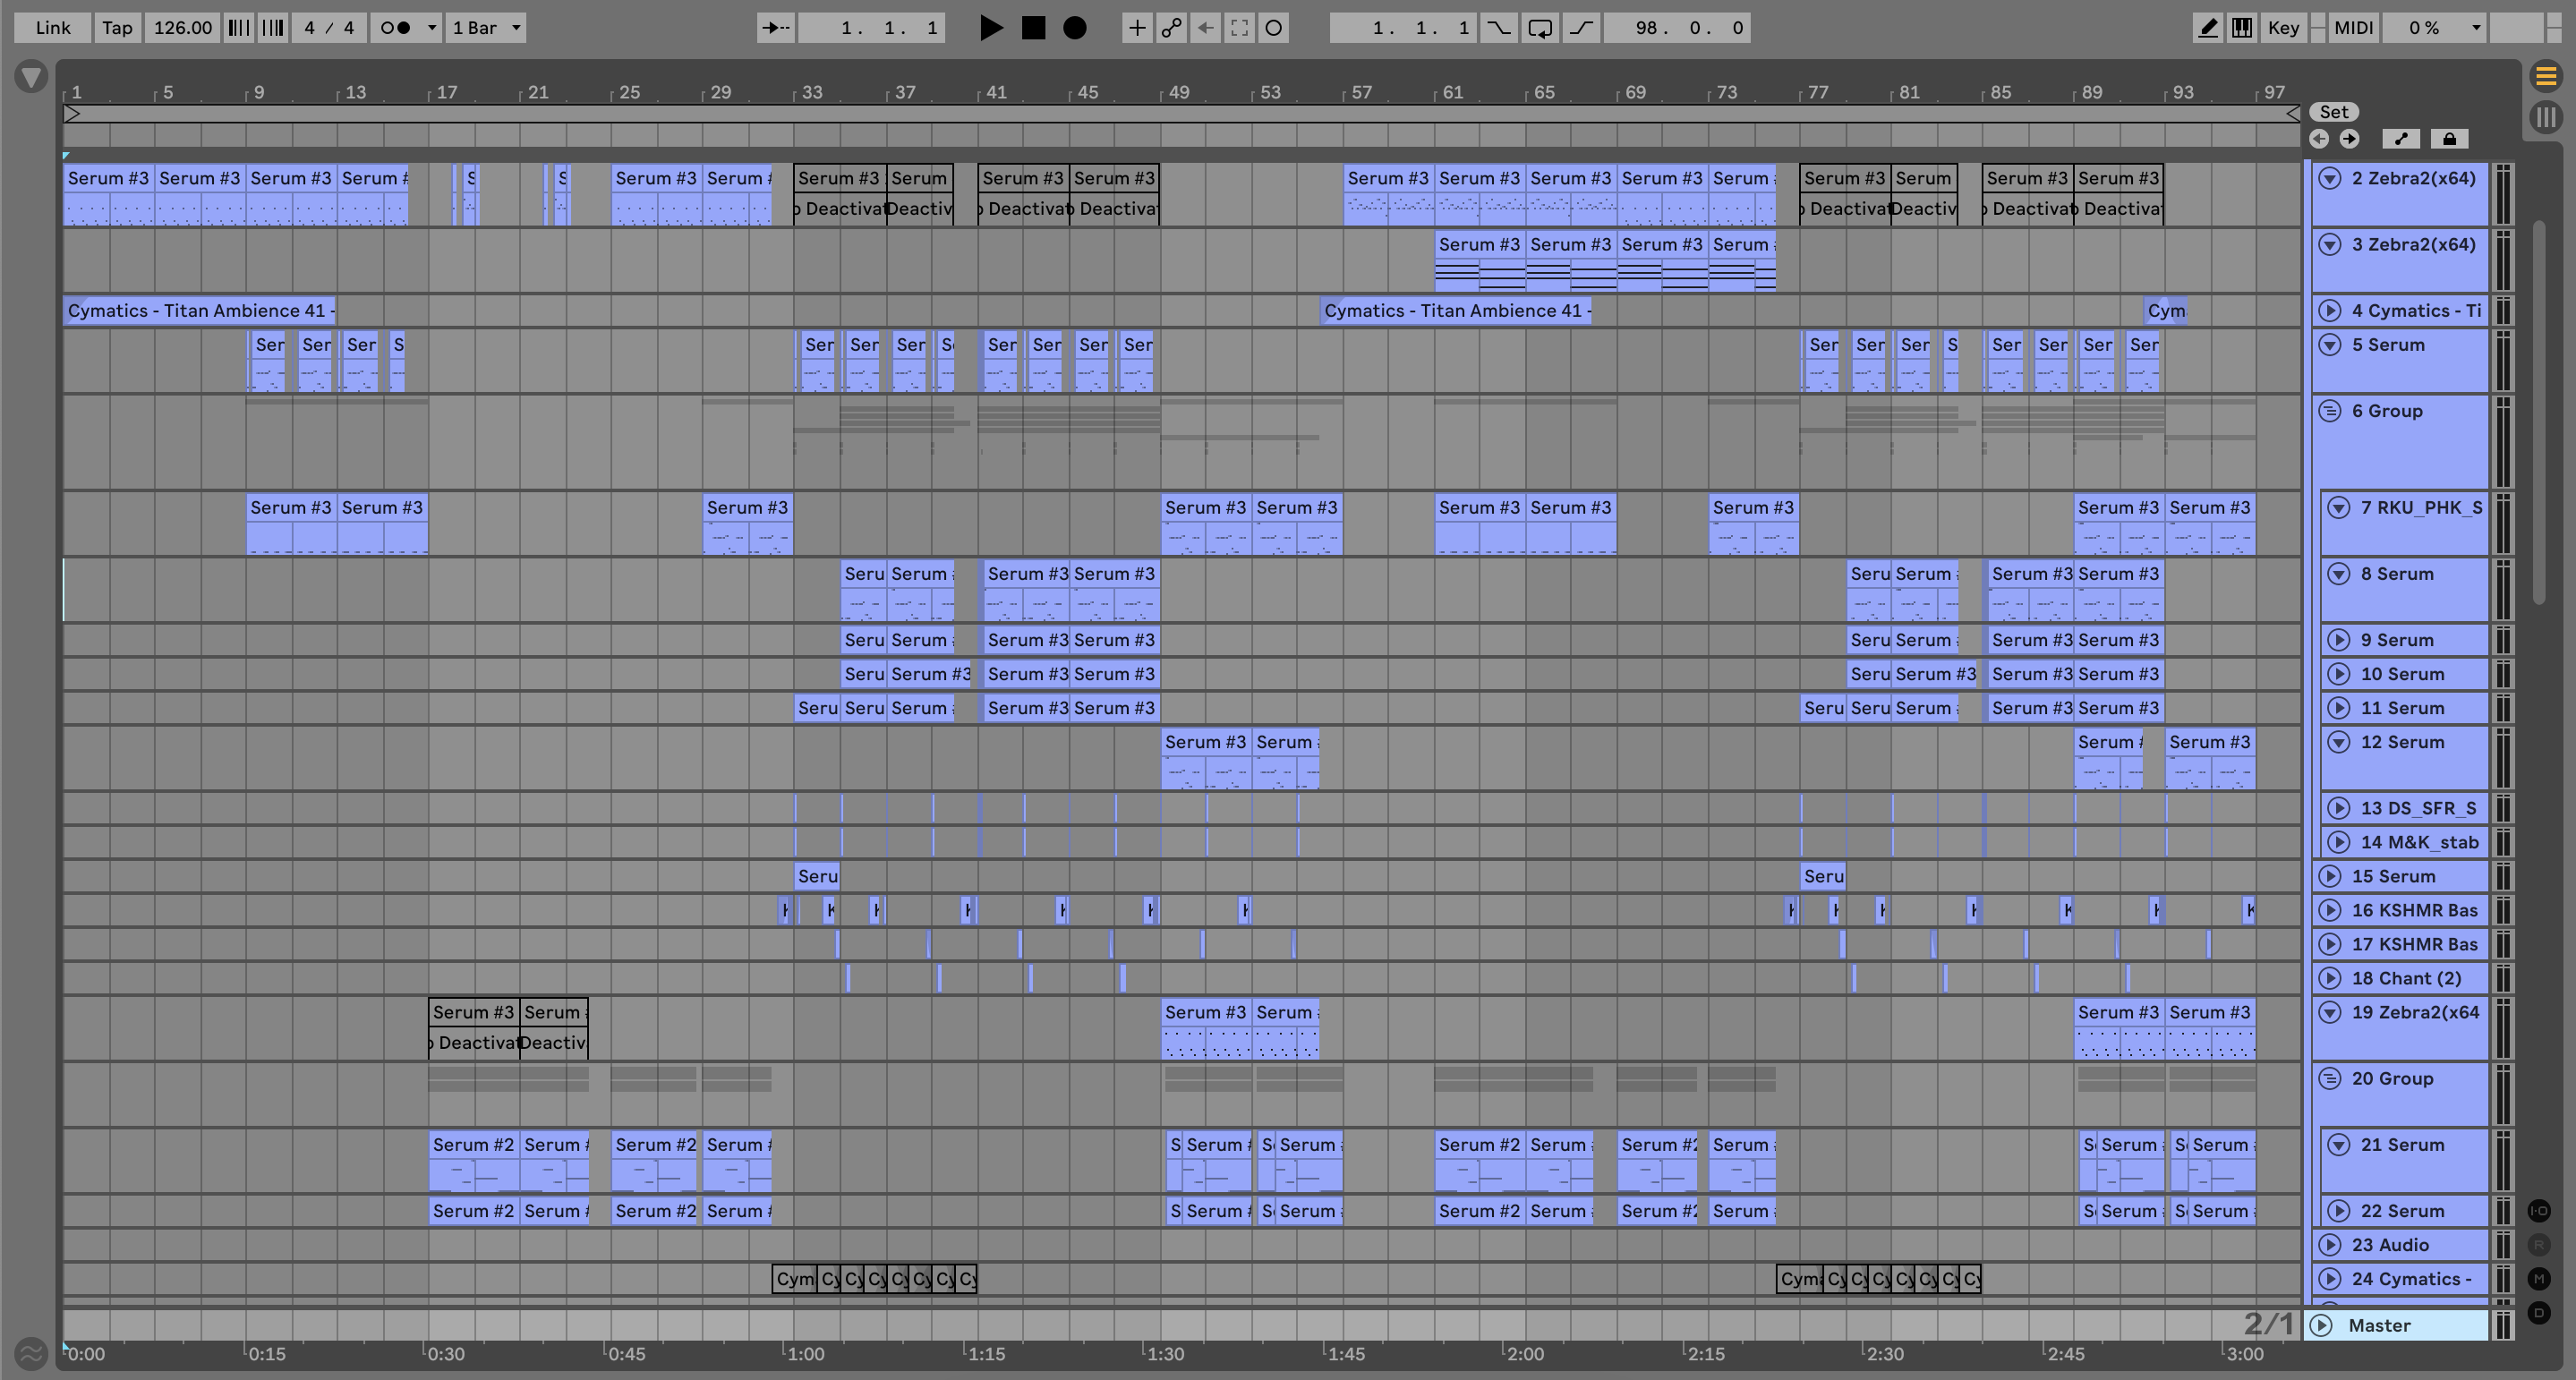
Task: Enable Draw Mode pencil icon
Action: pyautogui.click(x=2207, y=28)
